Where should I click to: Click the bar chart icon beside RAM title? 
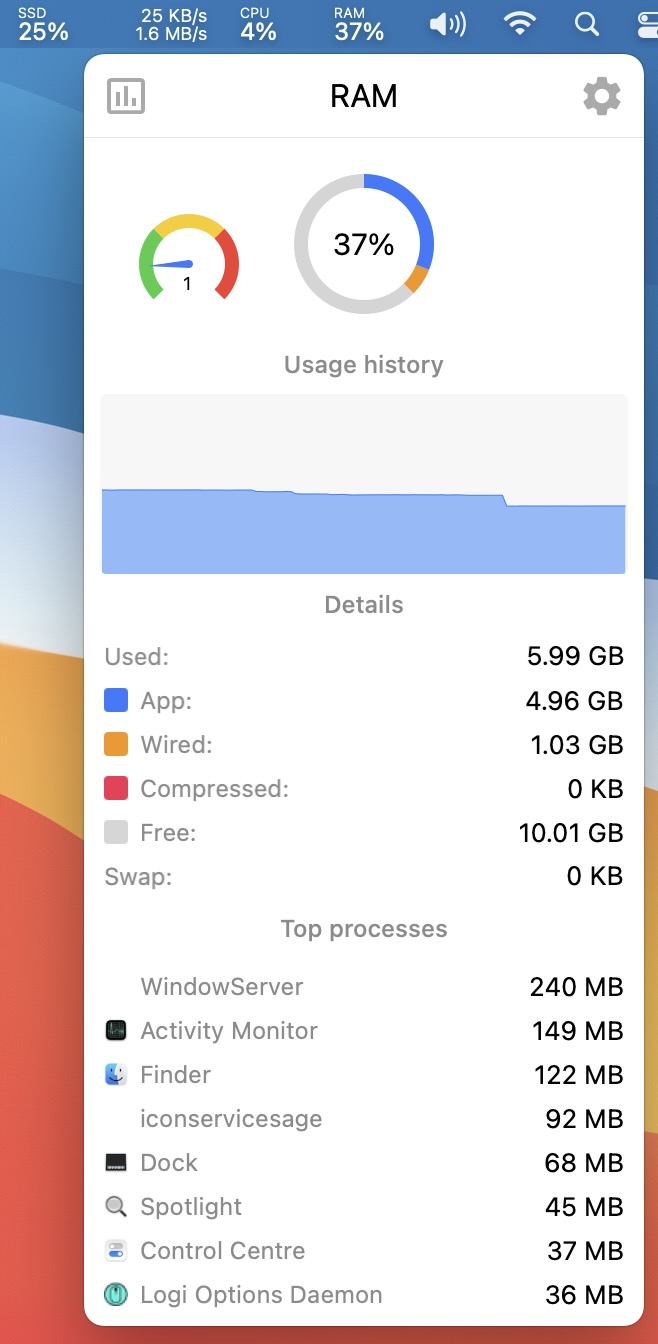tap(126, 96)
